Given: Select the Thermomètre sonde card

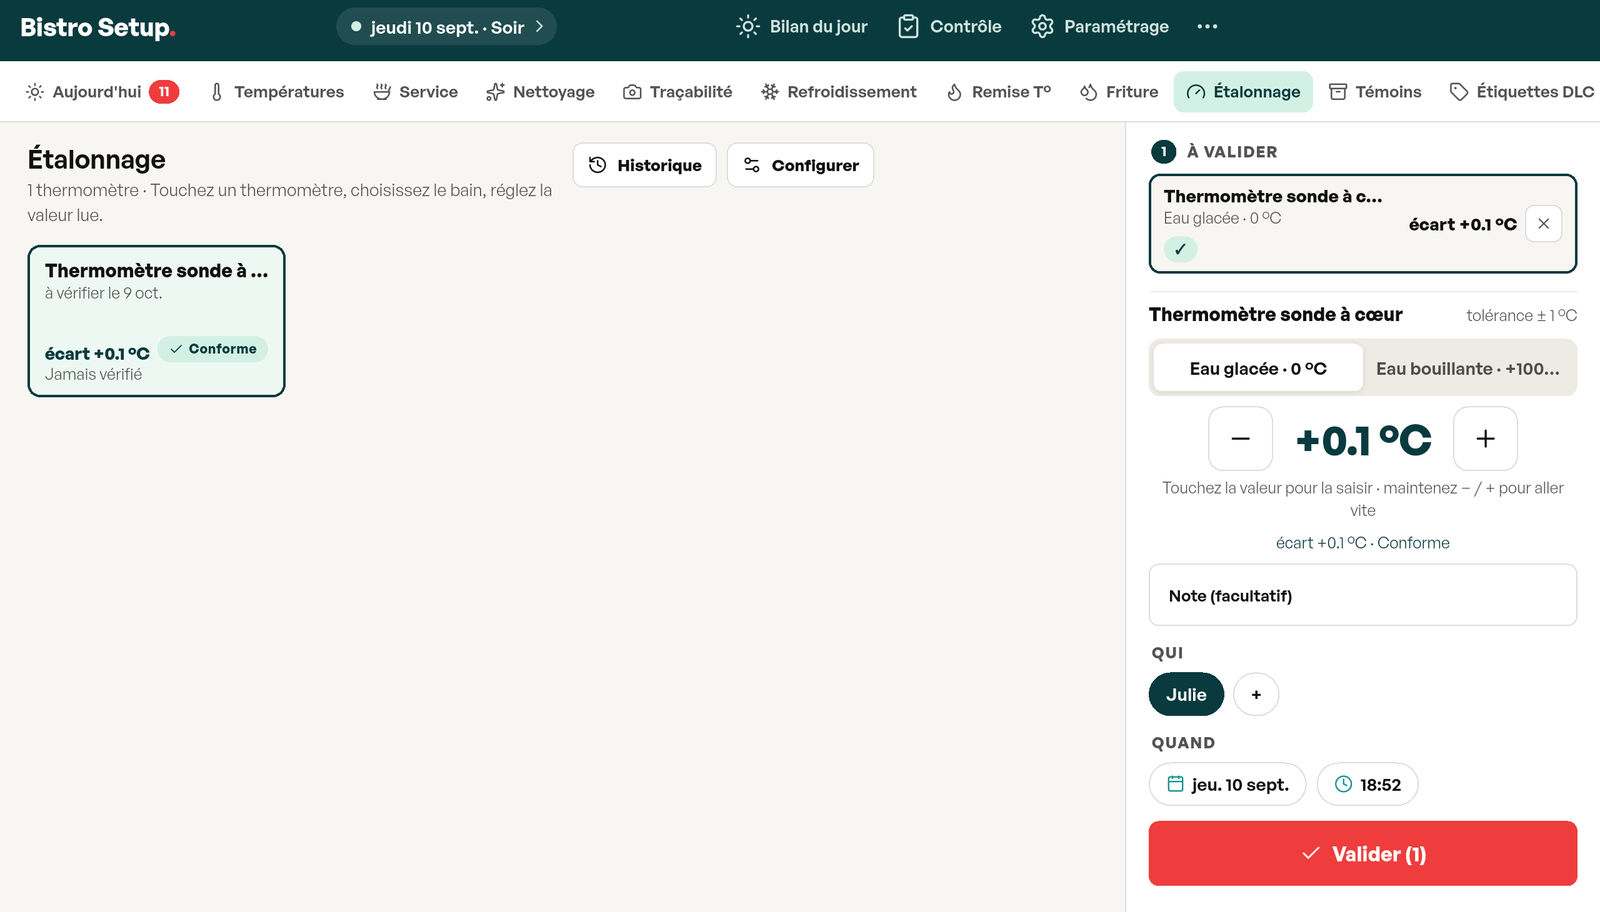Looking at the screenshot, I should 156,321.
